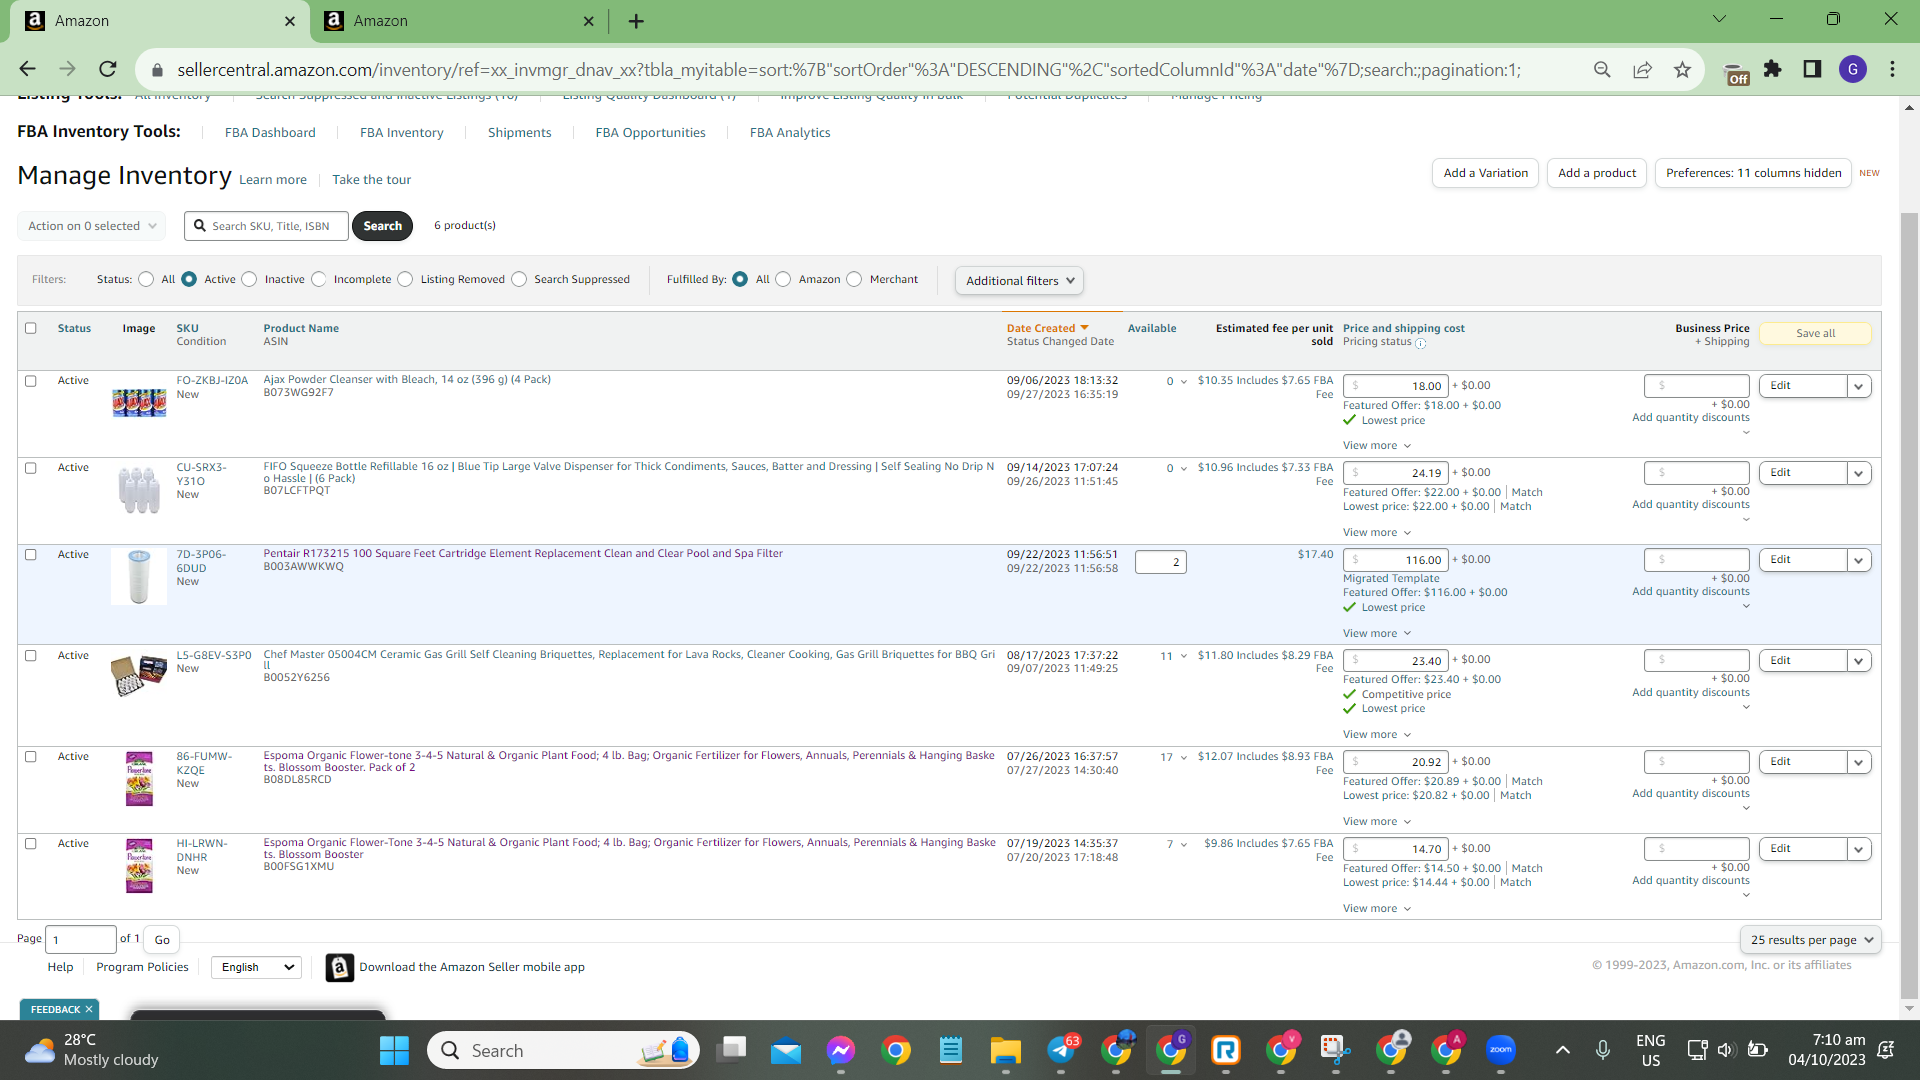This screenshot has width=1920, height=1080.
Task: Click the page scrollbar down arrow
Action: [x=1910, y=1008]
